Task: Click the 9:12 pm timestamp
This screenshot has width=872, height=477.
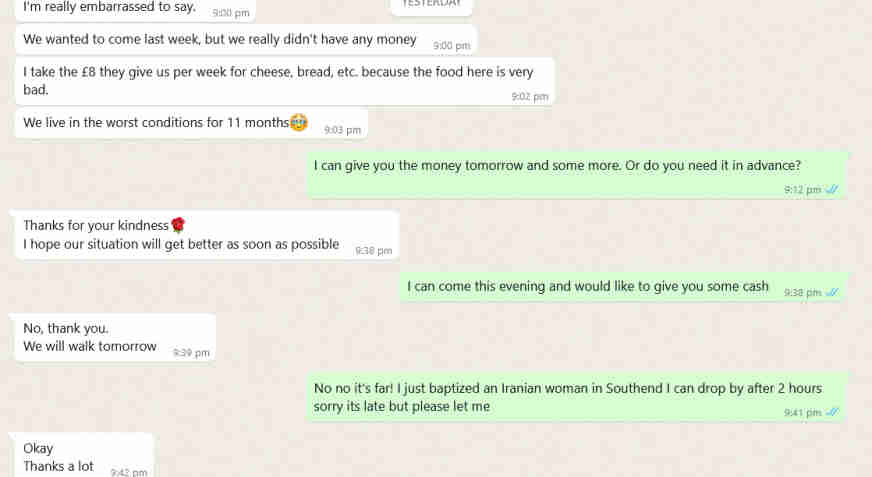Action: pos(802,190)
